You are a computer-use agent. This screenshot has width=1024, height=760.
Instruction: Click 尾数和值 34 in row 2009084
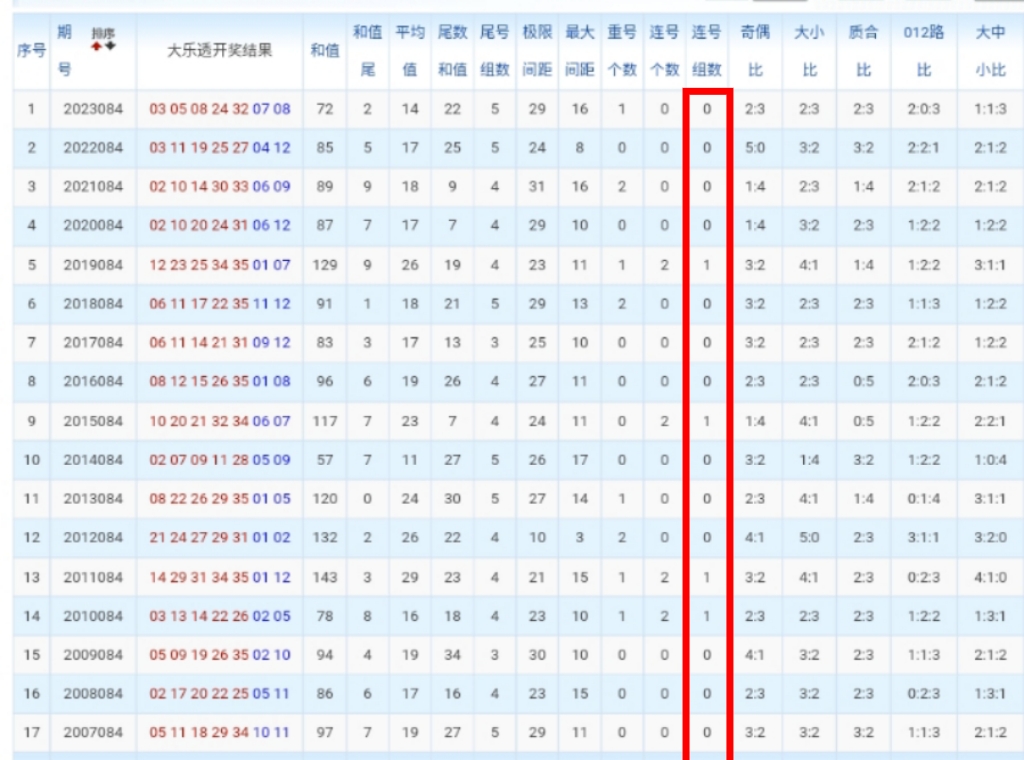(x=452, y=655)
